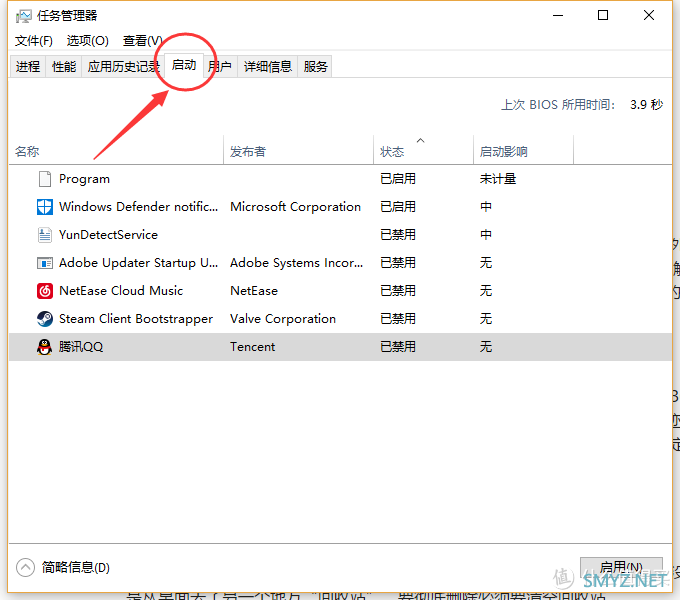Viewport: 680px width, 600px height.
Task: Switch to the 详细信息 tab
Action: coord(268,66)
